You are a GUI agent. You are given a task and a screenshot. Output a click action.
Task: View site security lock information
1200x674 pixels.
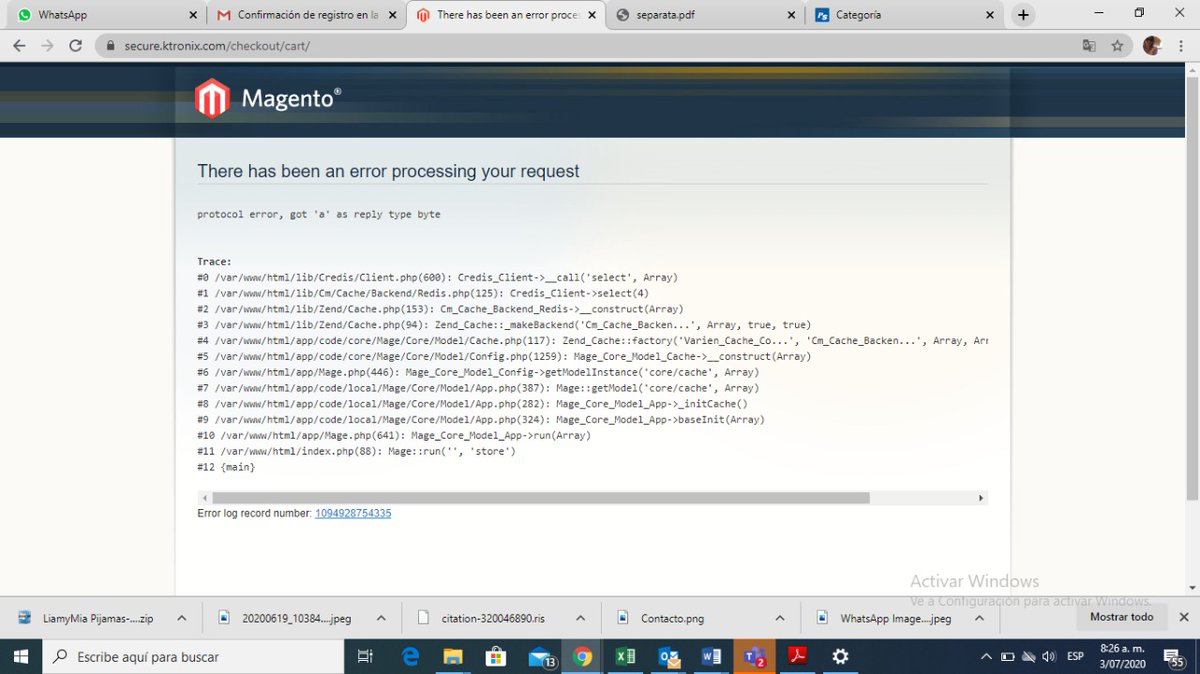tap(111, 46)
